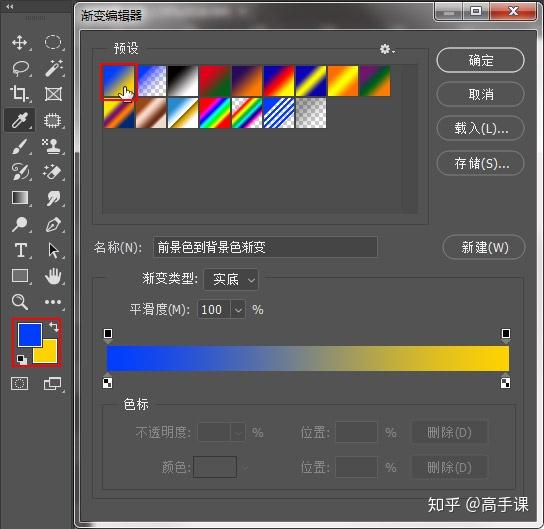
Task: Choose the blue-yellow-blue gradient preset
Action: (x=311, y=81)
